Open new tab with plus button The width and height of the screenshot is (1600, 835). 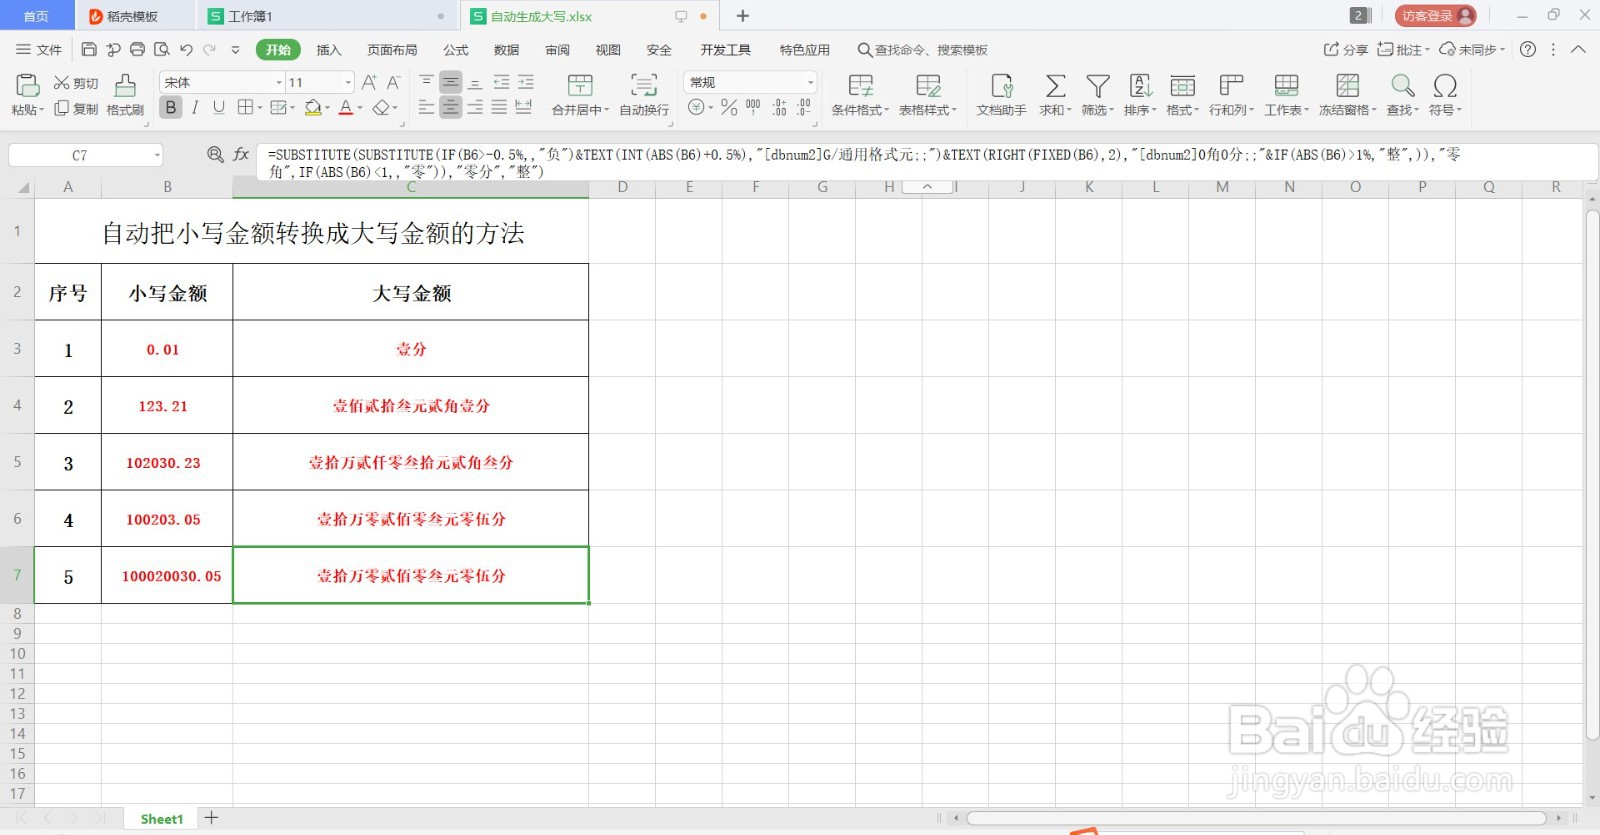coord(743,16)
